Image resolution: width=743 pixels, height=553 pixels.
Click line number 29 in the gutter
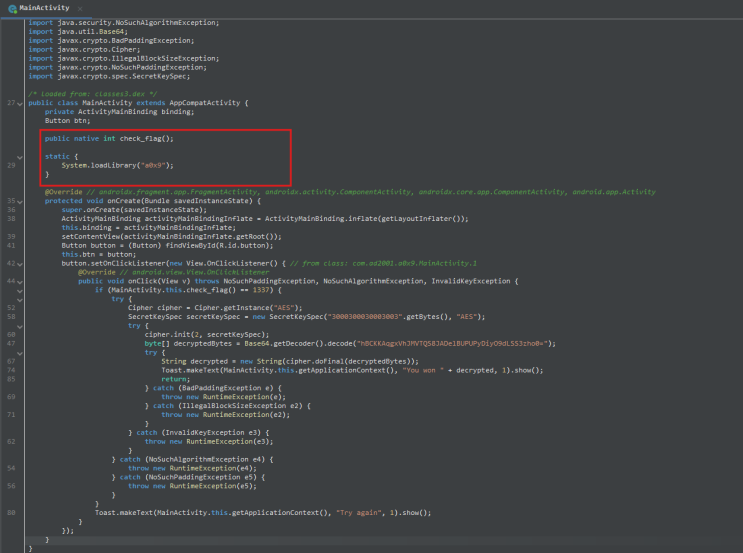(x=11, y=165)
